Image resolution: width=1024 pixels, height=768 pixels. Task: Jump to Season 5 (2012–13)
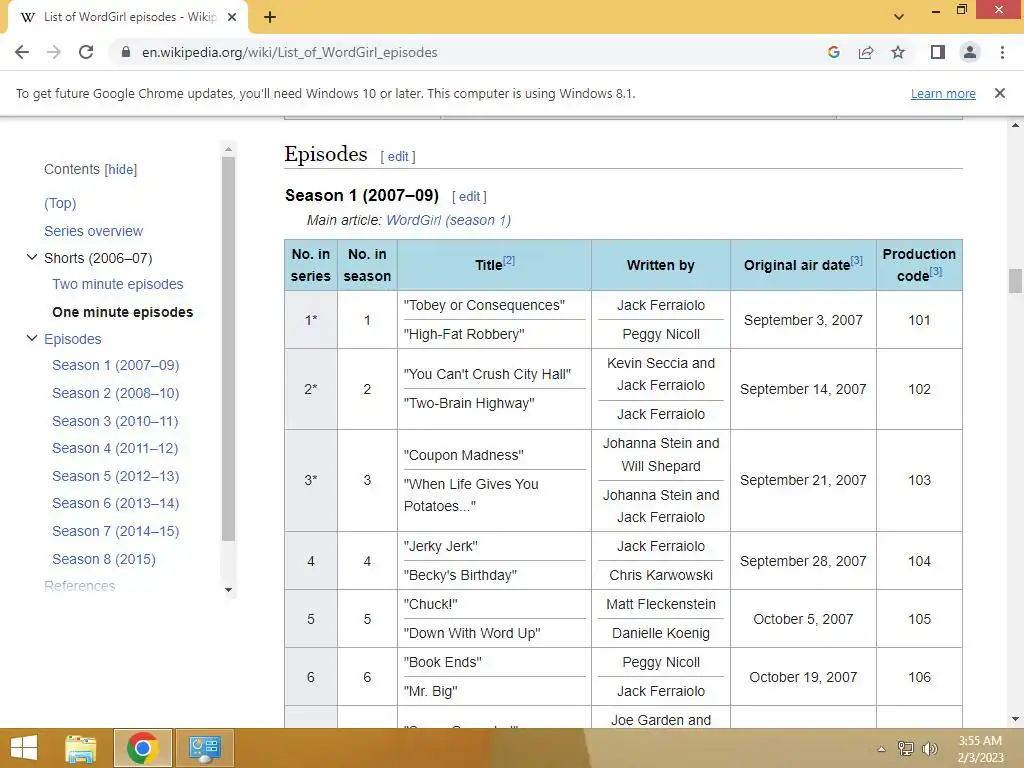[x=116, y=476]
